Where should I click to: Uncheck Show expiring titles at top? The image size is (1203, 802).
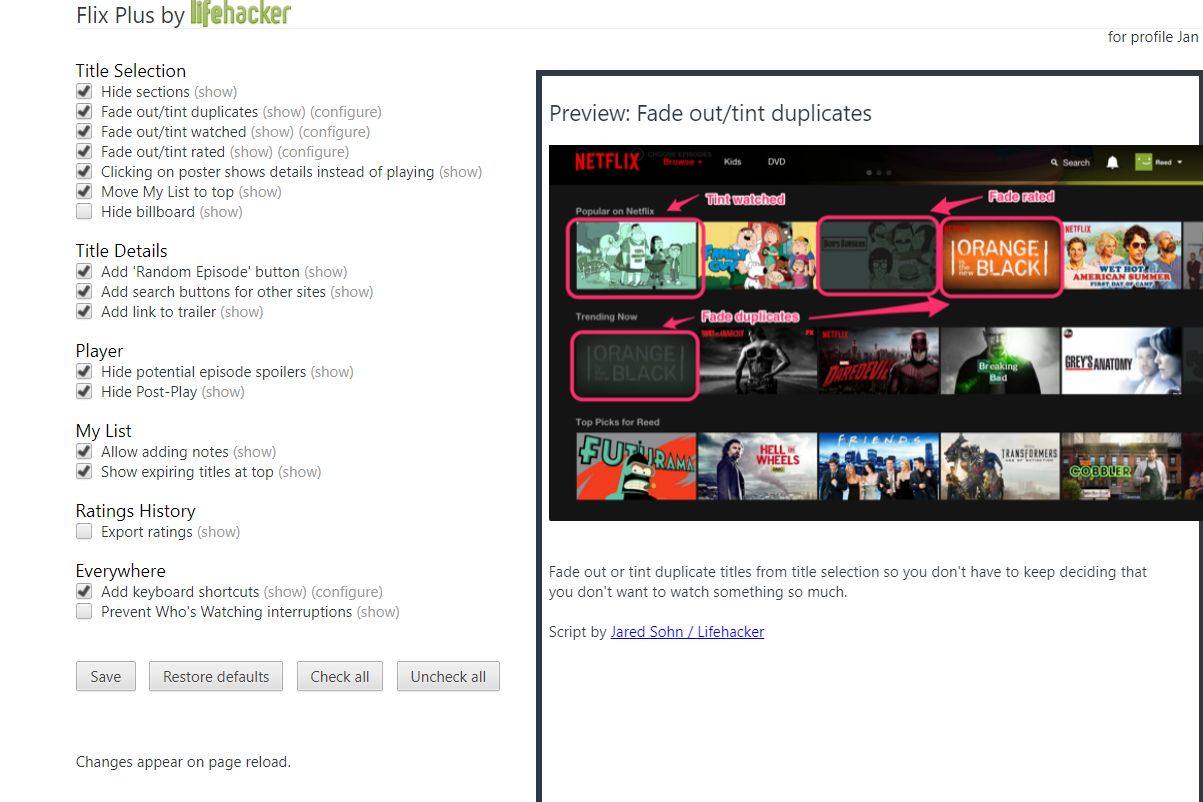click(x=84, y=471)
